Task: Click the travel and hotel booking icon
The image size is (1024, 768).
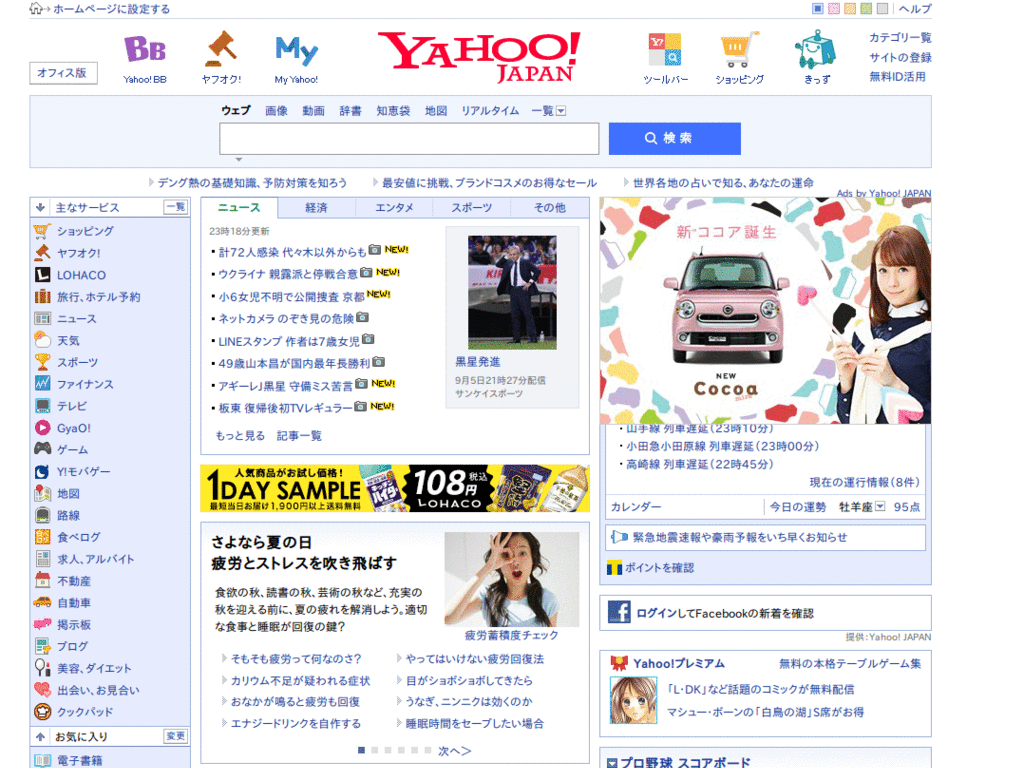Action: pos(42,296)
